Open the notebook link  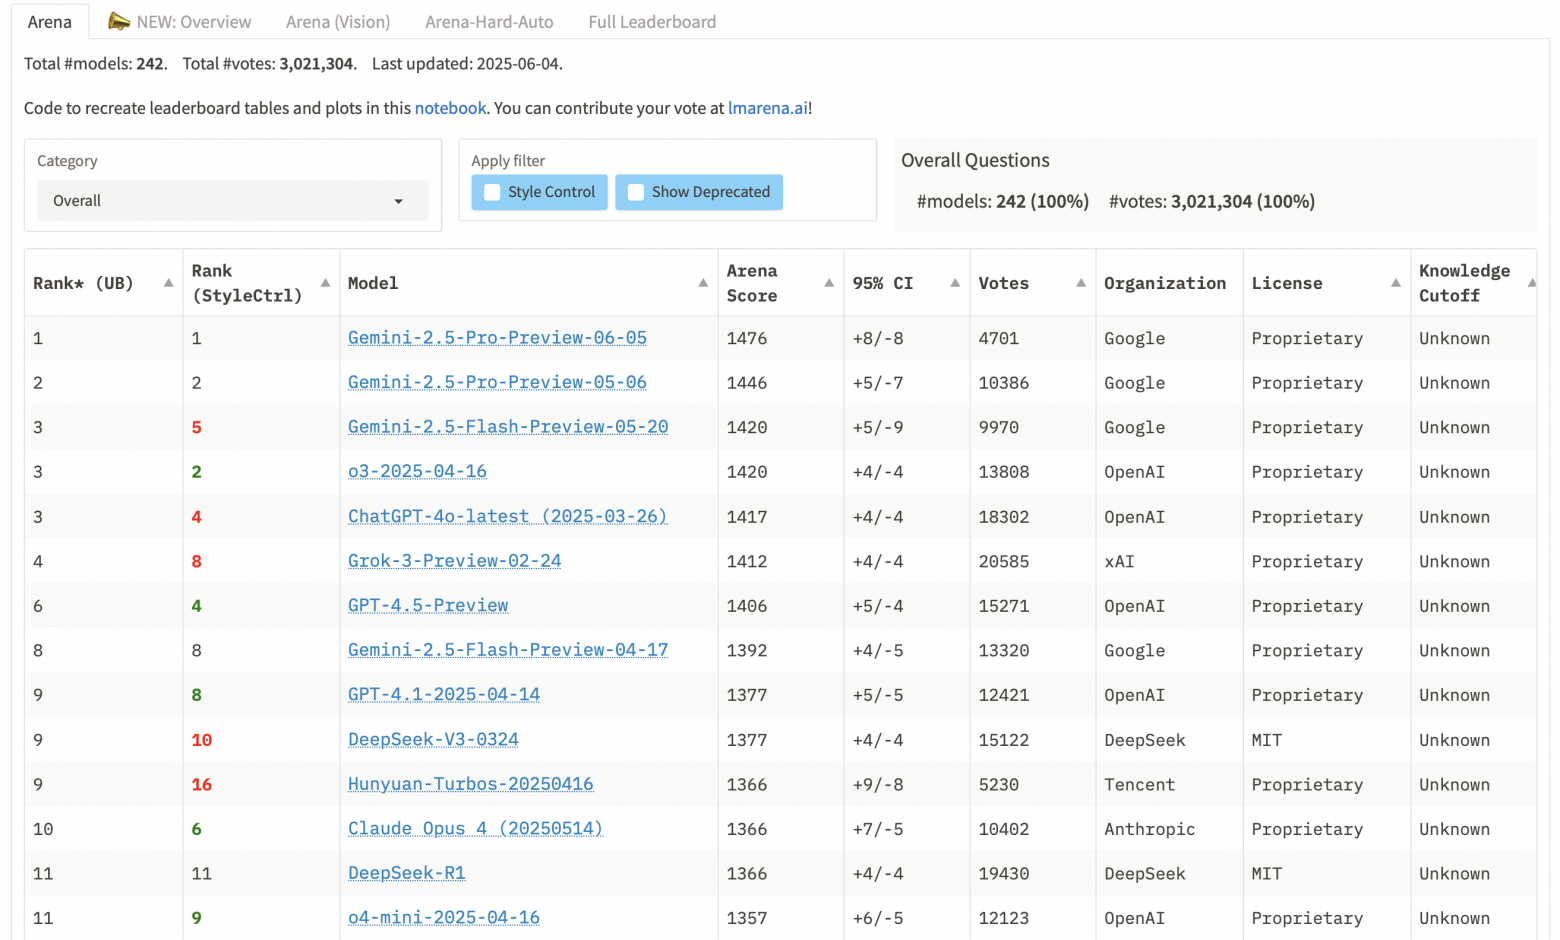click(x=450, y=108)
